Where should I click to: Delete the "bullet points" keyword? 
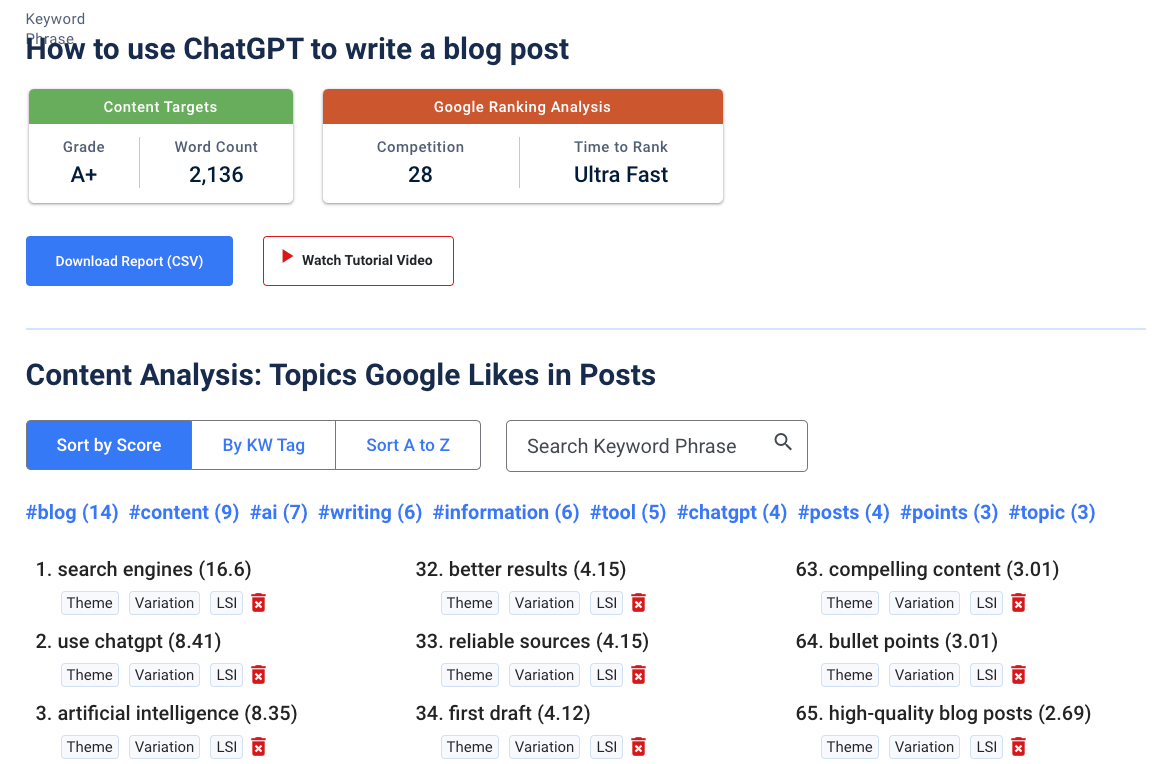pyautogui.click(x=1018, y=674)
